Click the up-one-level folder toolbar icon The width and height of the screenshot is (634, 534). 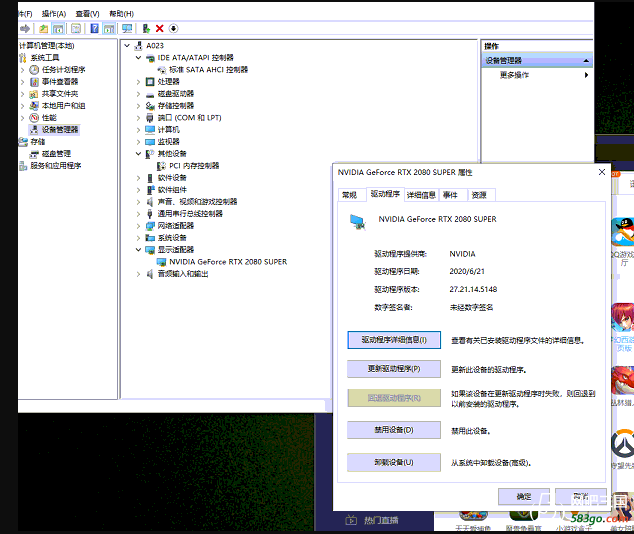tap(43, 29)
